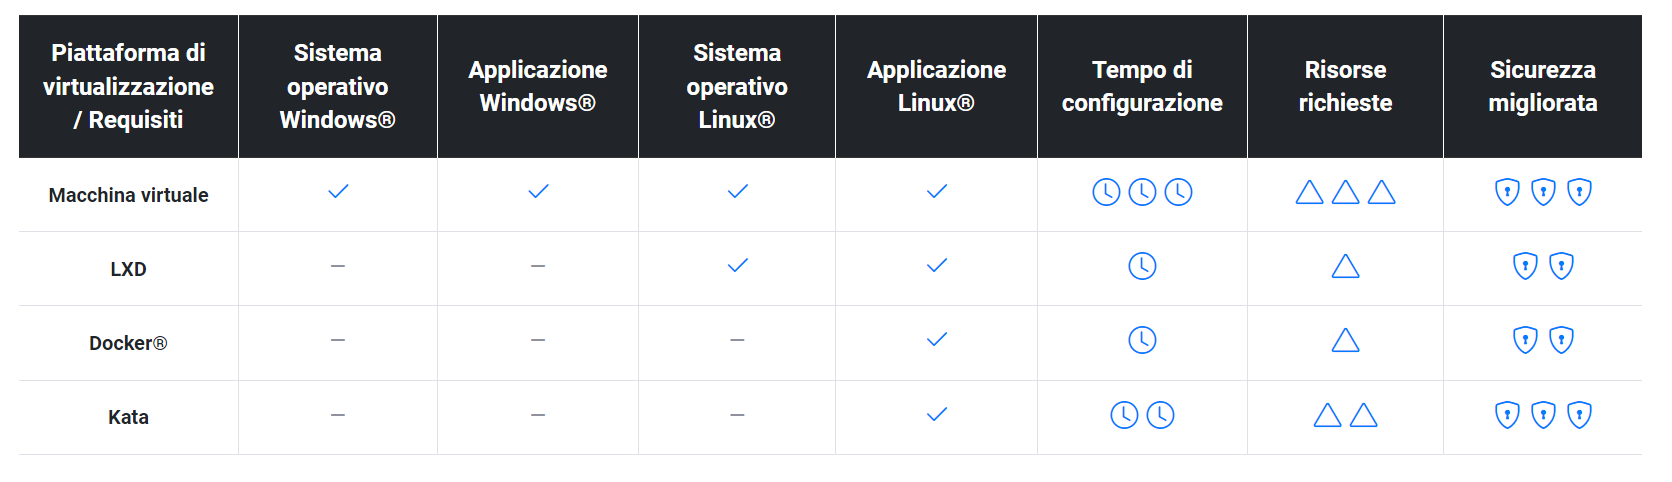This screenshot has width=1672, height=482.
Task: Select the "Macchina virtuale" row label
Action: (129, 195)
